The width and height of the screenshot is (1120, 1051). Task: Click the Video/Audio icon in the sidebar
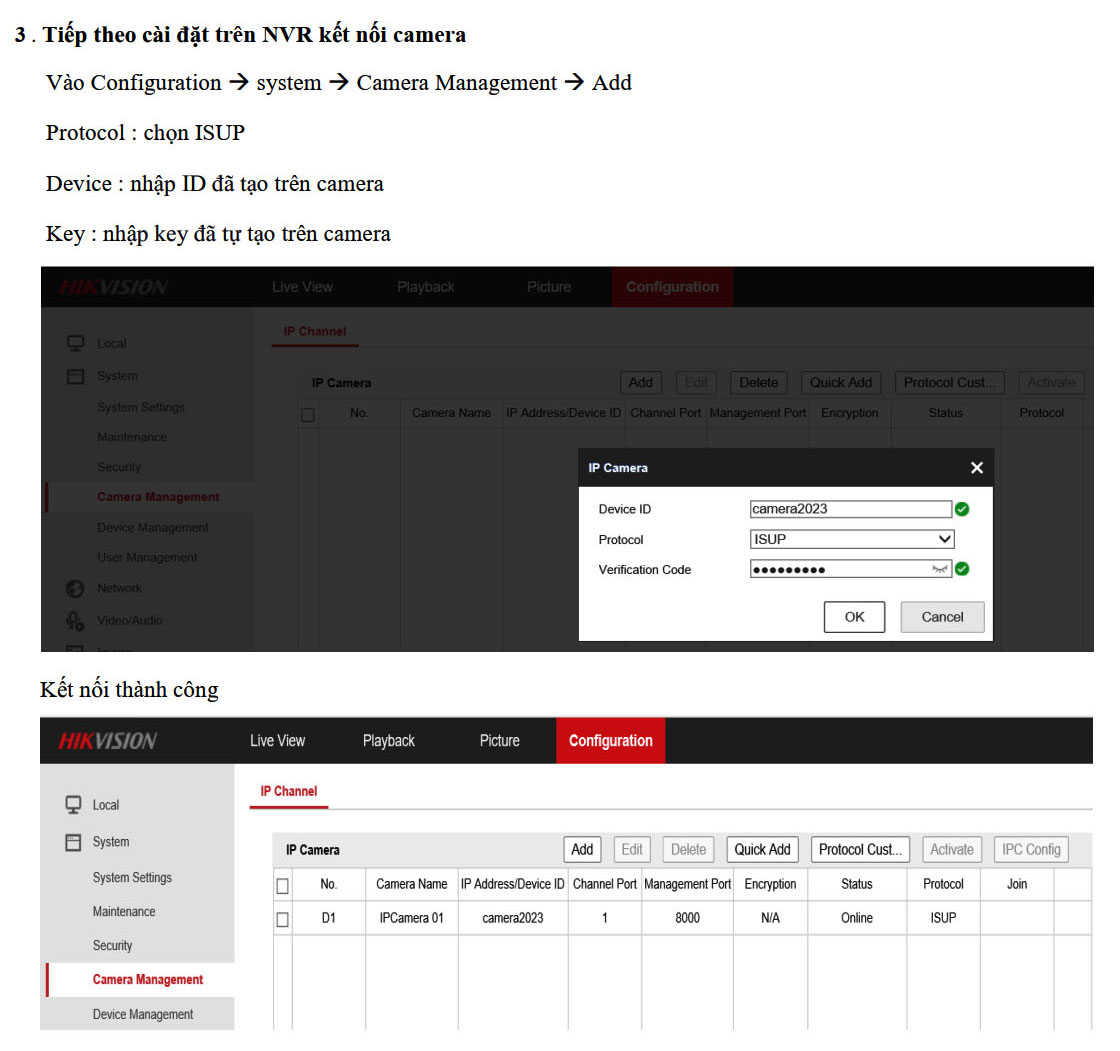tap(76, 620)
